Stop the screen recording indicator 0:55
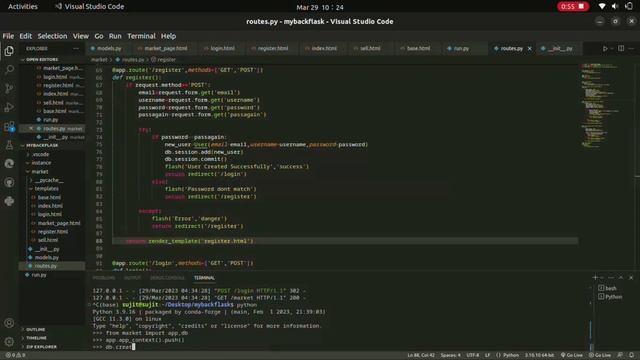Screen dimensions: 640x360 [573, 7]
